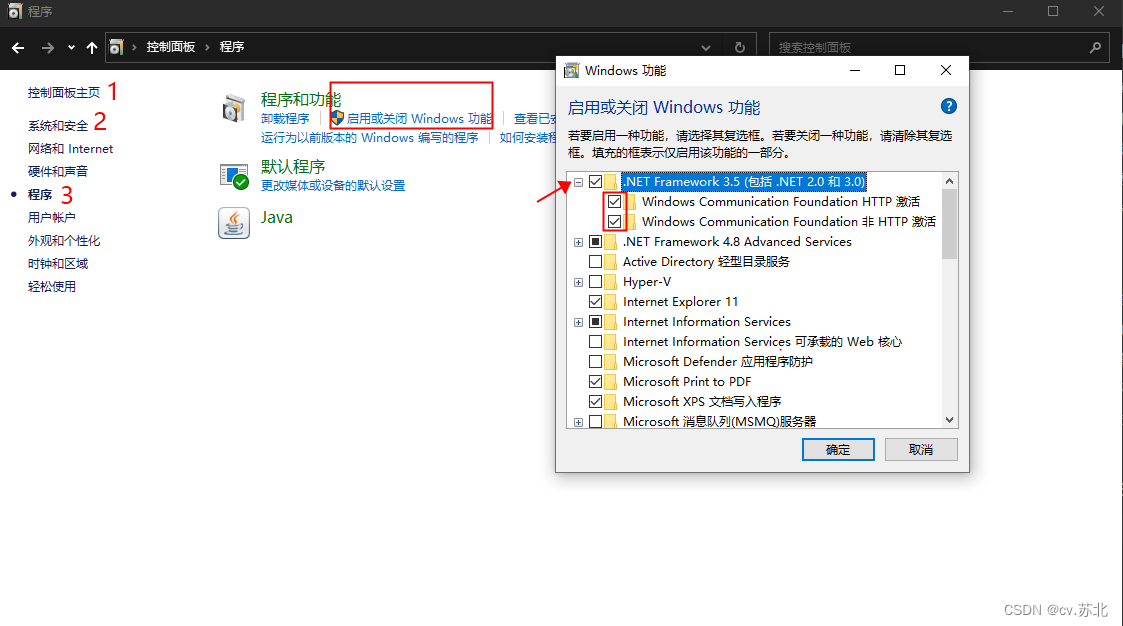Viewport: 1123px width, 626px height.
Task: Click the folder icon beside Internet Explorer 11
Action: [610, 302]
